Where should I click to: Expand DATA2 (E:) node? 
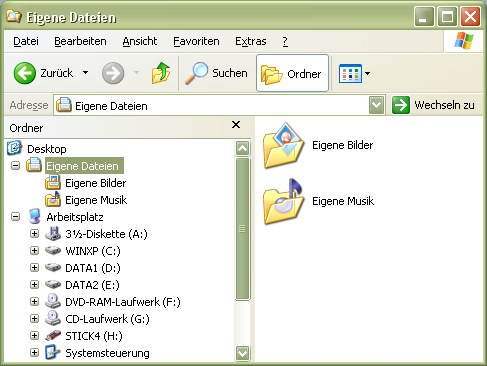[x=34, y=285]
